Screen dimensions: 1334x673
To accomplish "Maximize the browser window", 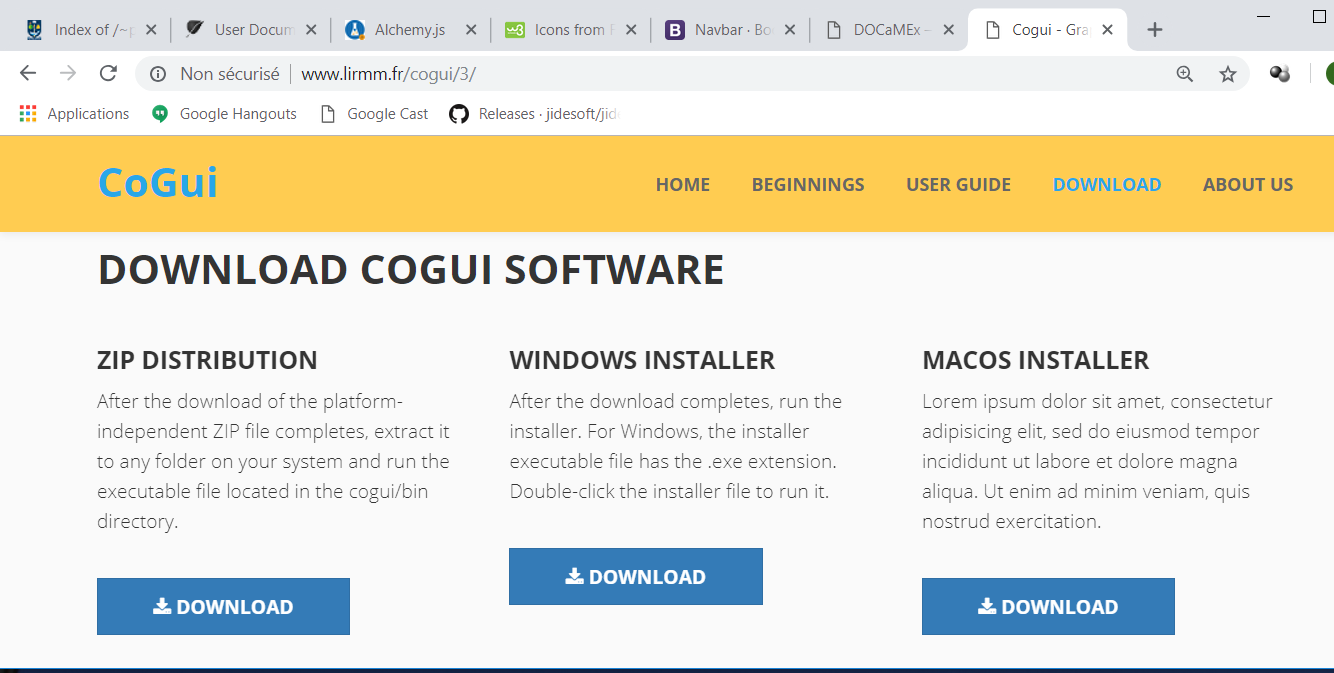I will [x=1318, y=17].
